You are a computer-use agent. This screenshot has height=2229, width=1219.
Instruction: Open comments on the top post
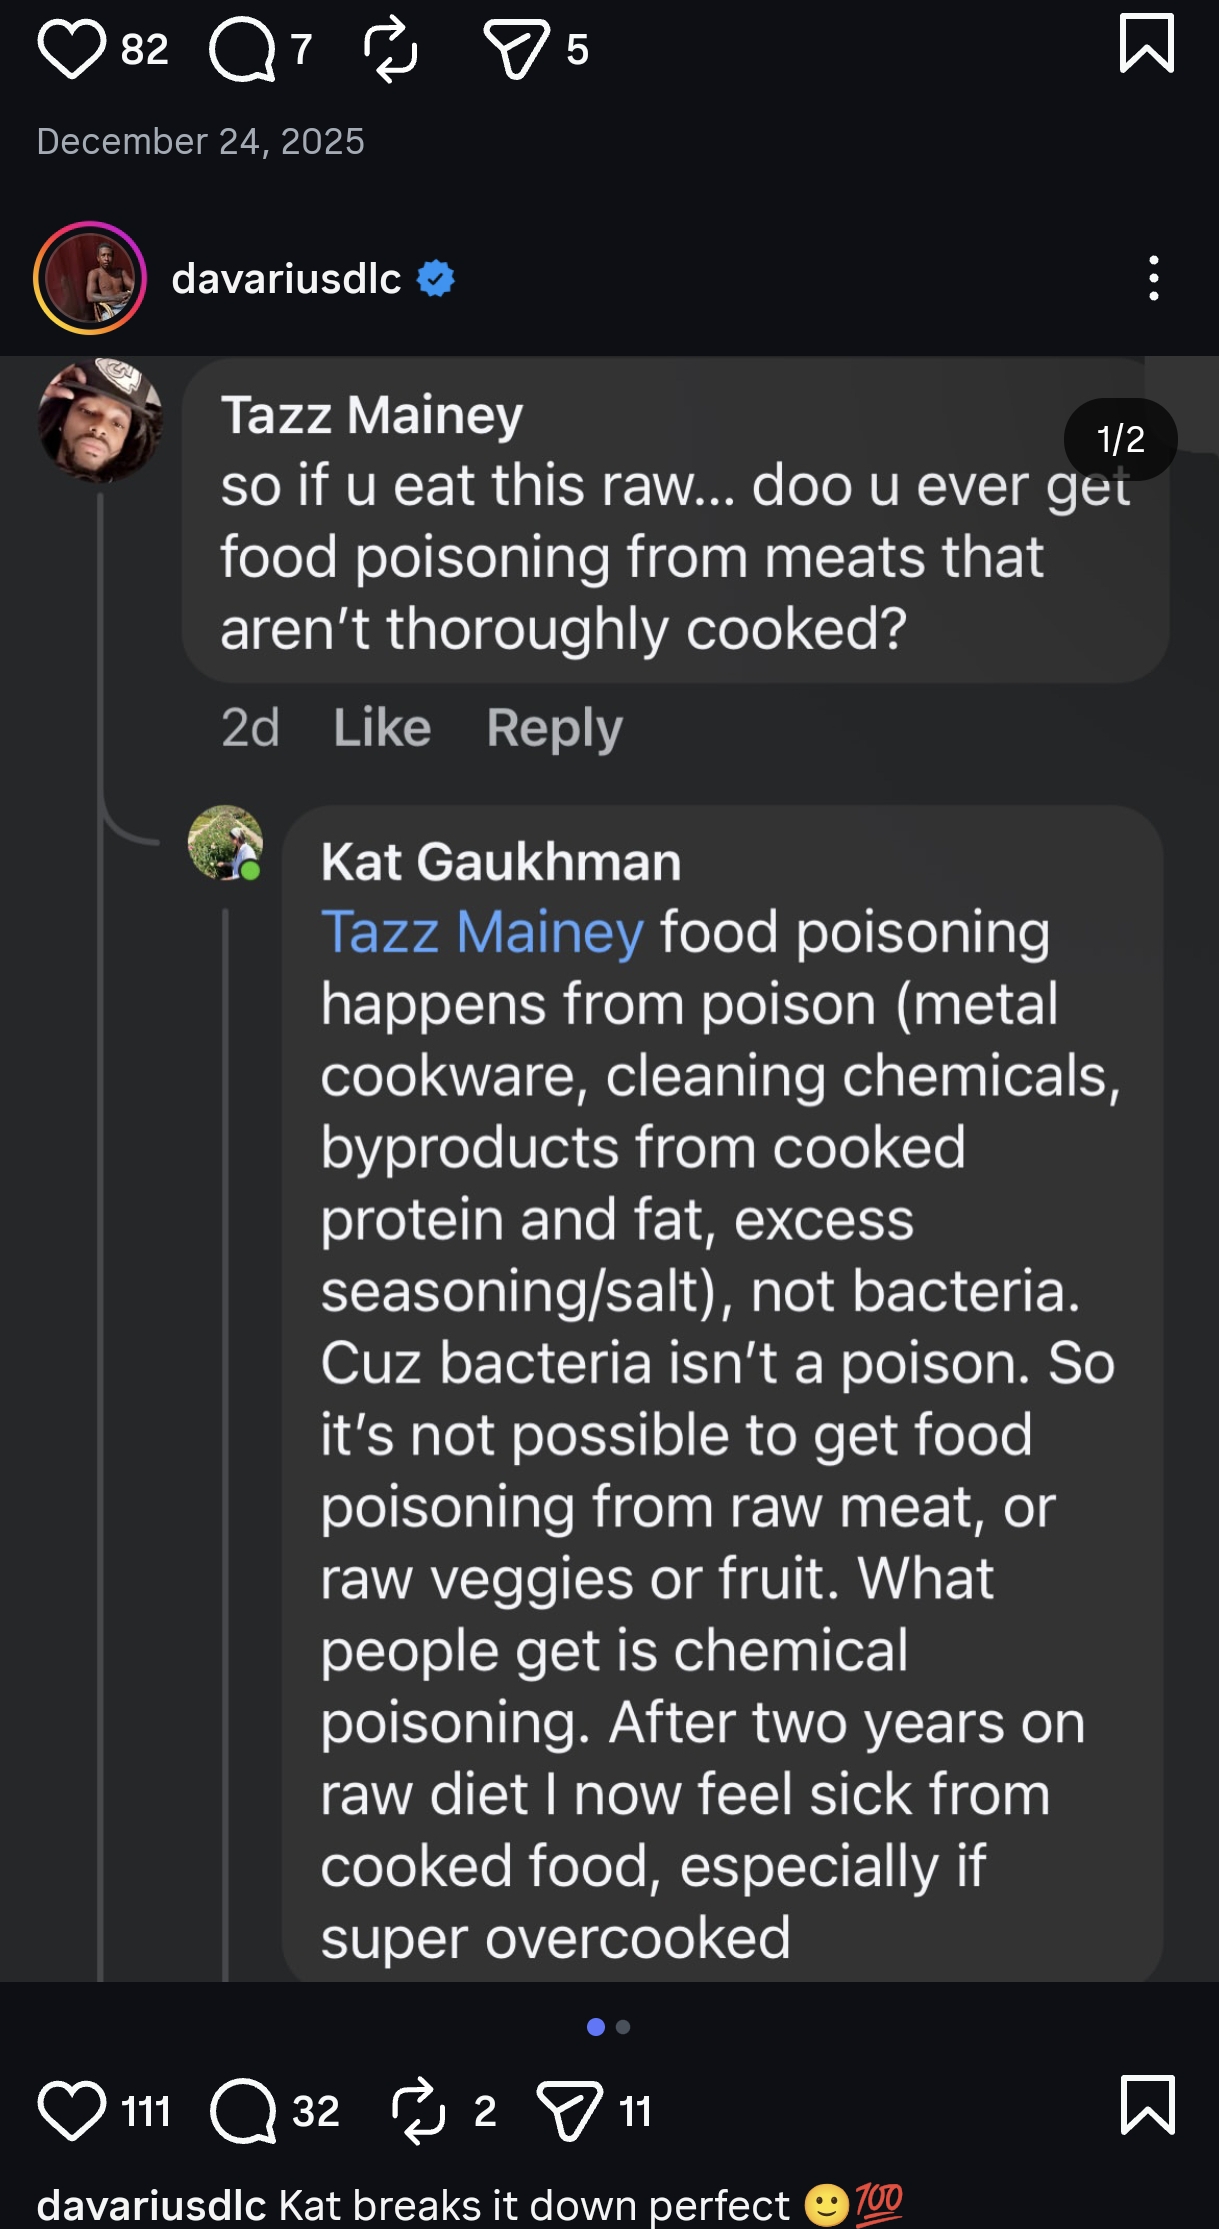click(242, 47)
